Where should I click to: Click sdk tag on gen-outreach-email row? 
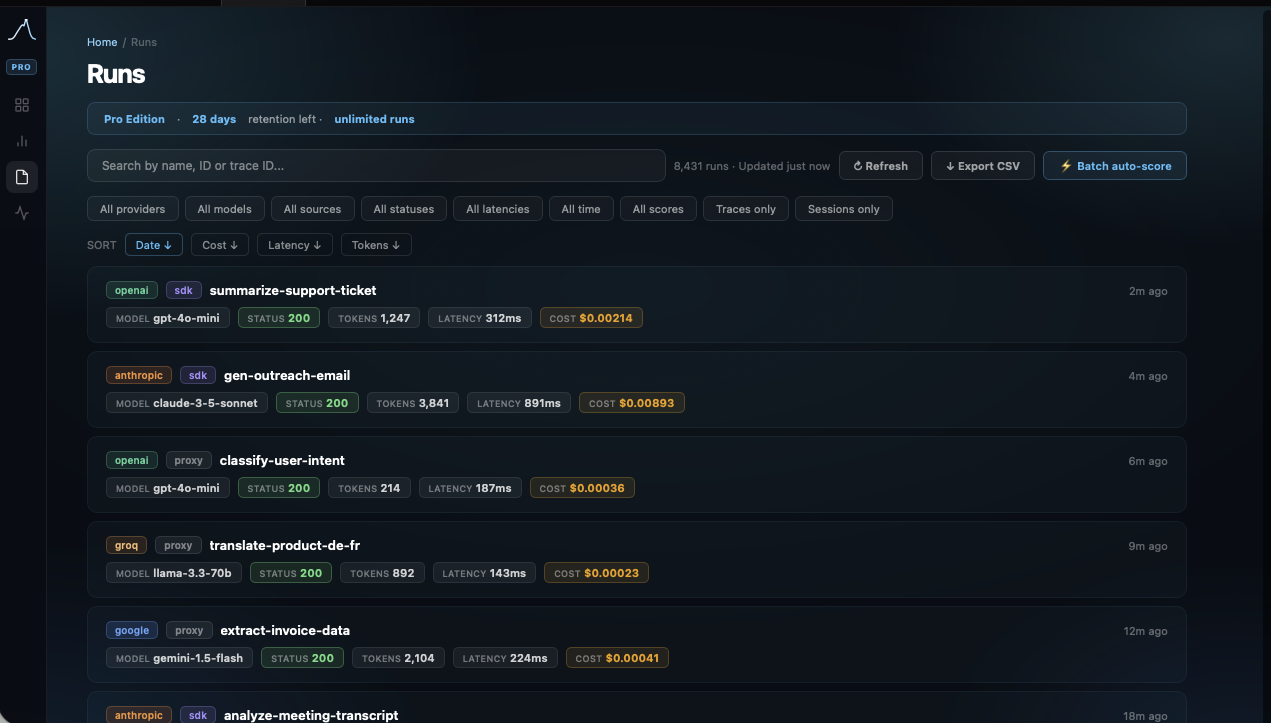[198, 375]
